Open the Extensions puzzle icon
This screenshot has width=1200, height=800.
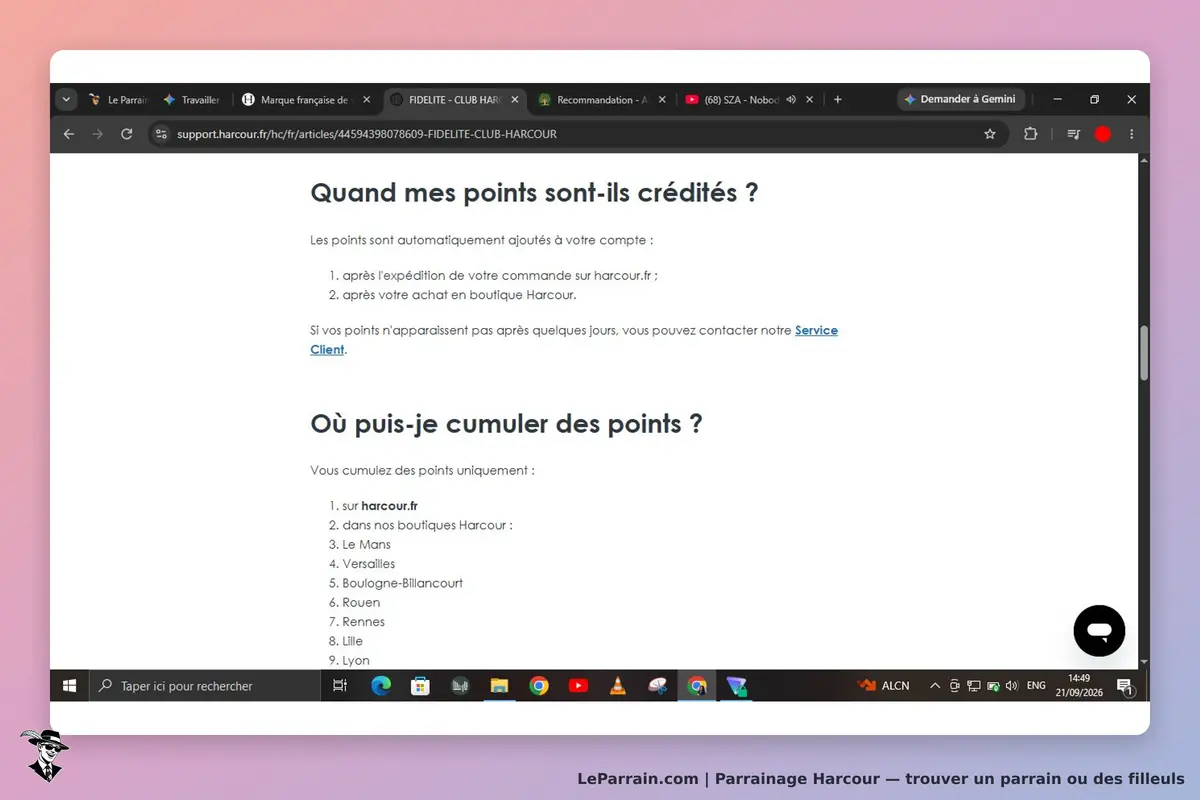pyautogui.click(x=1030, y=134)
